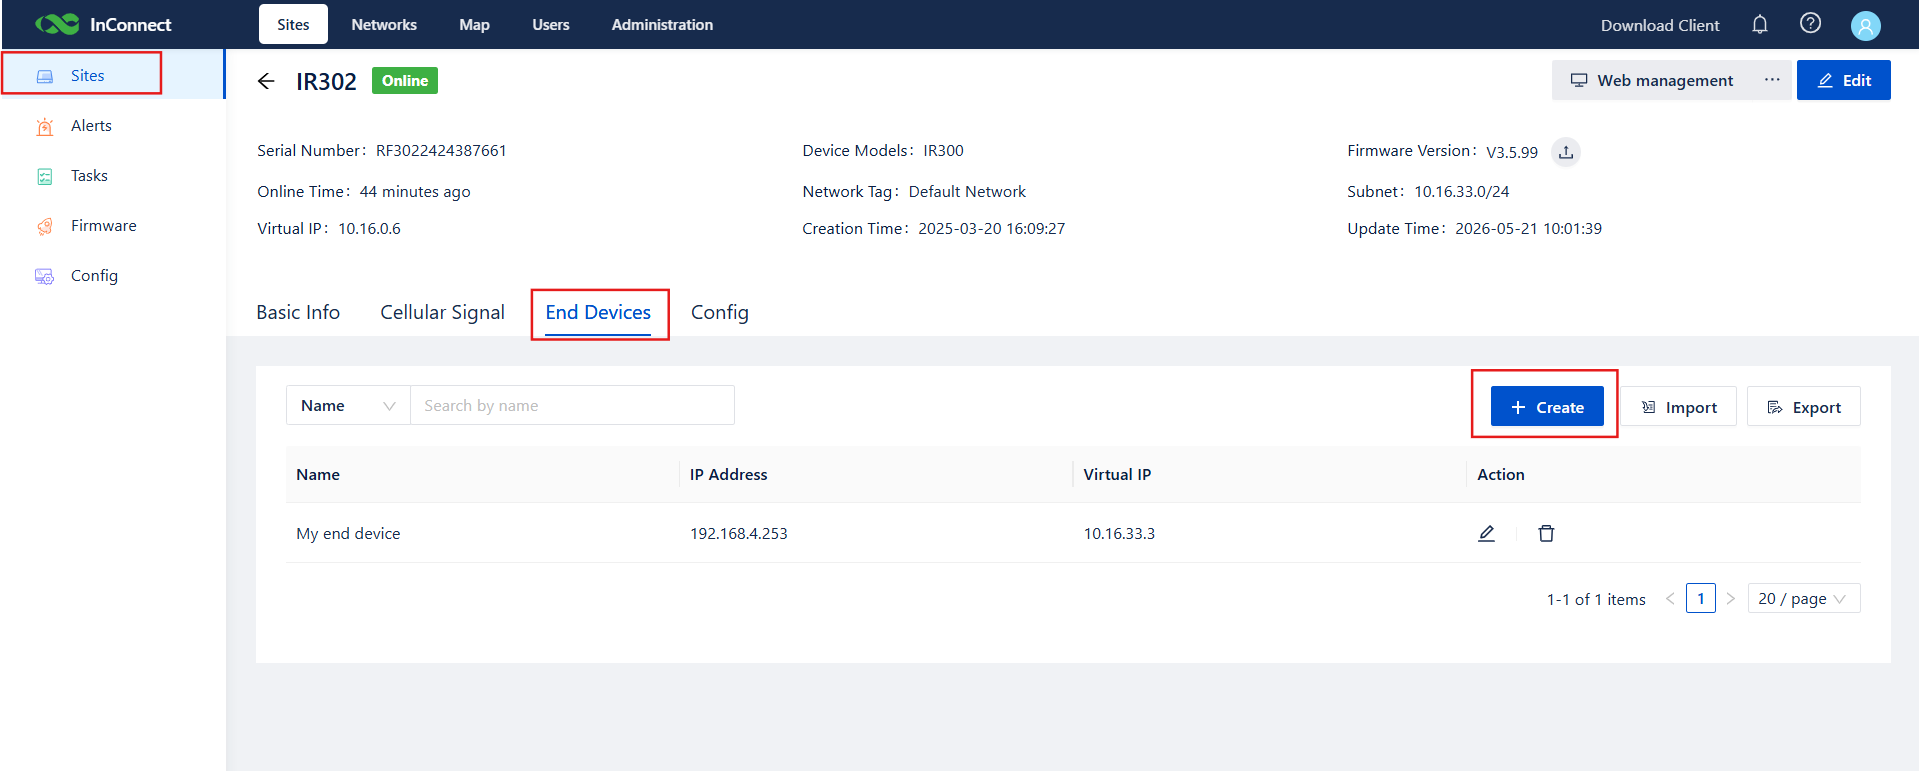Screen dimensions: 1919x771
Task: Click the Create end device button
Action: point(1547,406)
